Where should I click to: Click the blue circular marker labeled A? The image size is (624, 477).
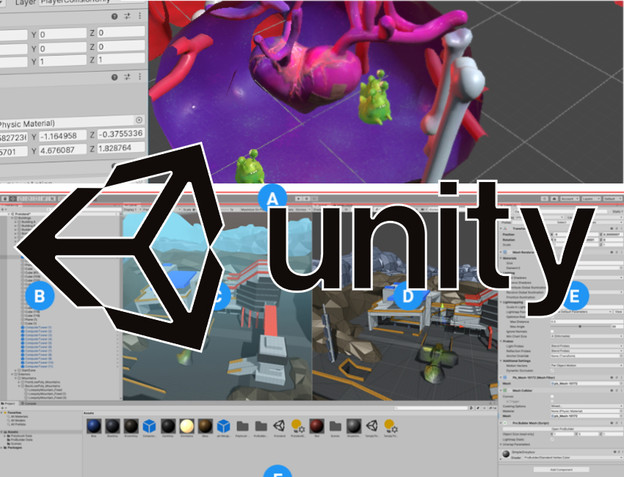click(270, 199)
